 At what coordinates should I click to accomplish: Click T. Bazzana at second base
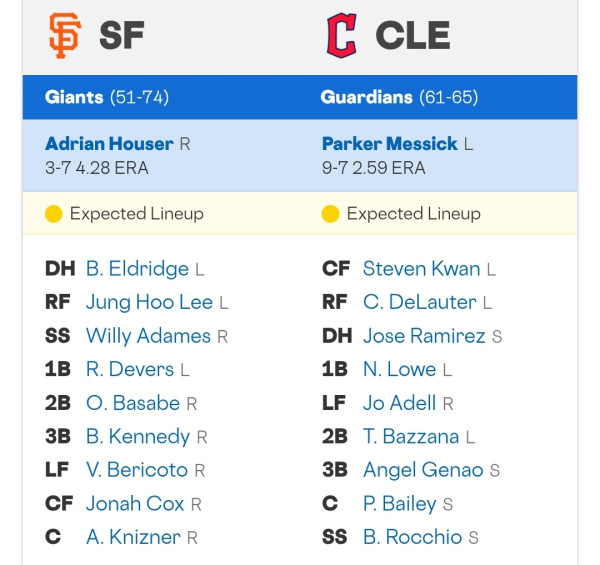tap(411, 436)
